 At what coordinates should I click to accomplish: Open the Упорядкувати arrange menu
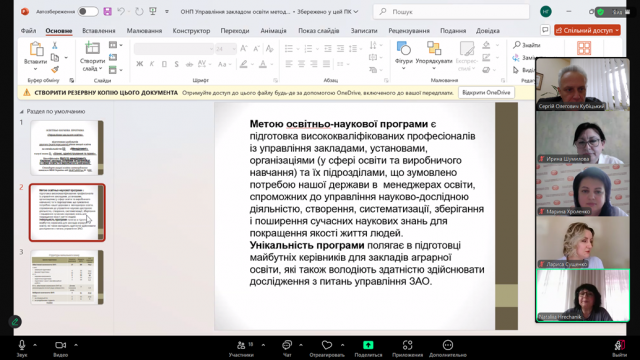(x=434, y=55)
